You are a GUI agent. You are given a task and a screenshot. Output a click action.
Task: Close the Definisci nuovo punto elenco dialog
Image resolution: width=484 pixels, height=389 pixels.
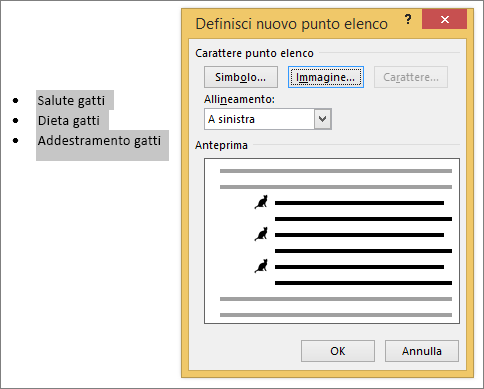pos(444,19)
